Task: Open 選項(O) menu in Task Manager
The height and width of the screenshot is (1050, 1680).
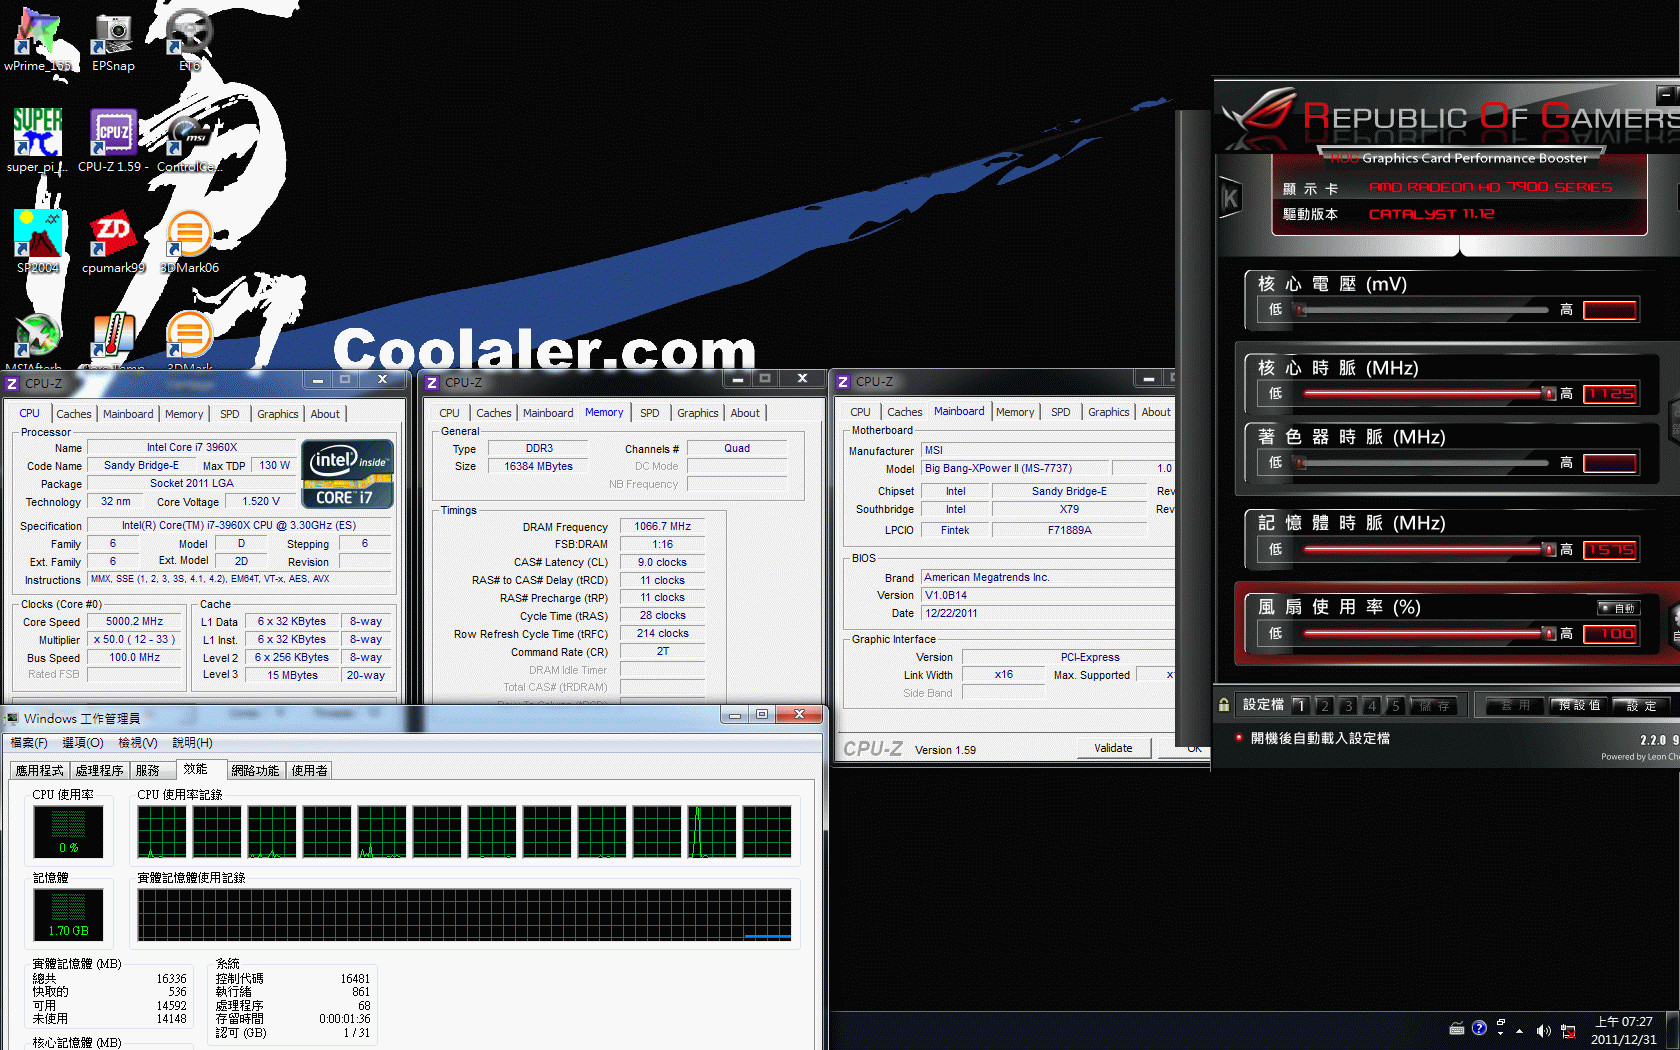Action: [x=83, y=743]
